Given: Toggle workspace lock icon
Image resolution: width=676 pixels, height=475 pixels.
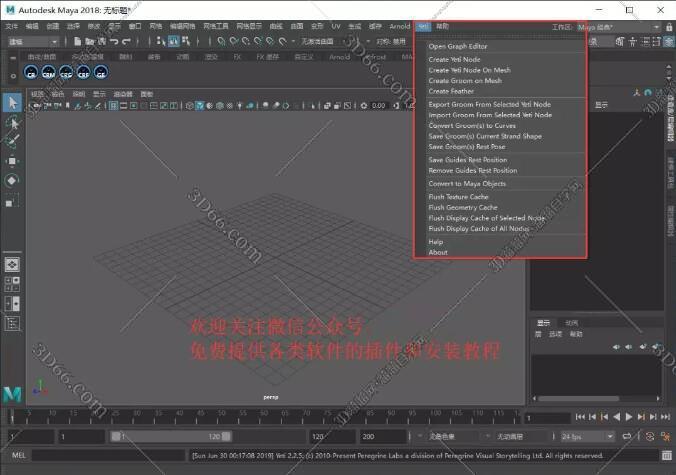Looking at the screenshot, I should point(669,27).
